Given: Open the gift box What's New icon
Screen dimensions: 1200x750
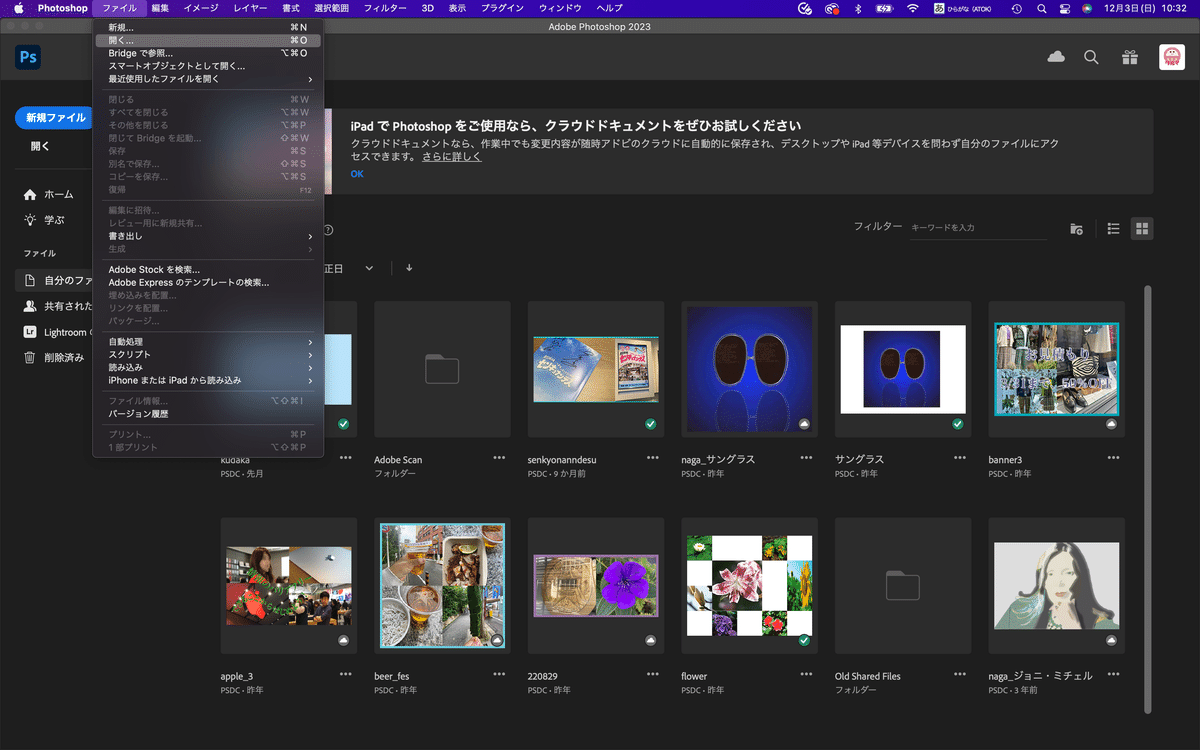Looking at the screenshot, I should pos(1130,57).
